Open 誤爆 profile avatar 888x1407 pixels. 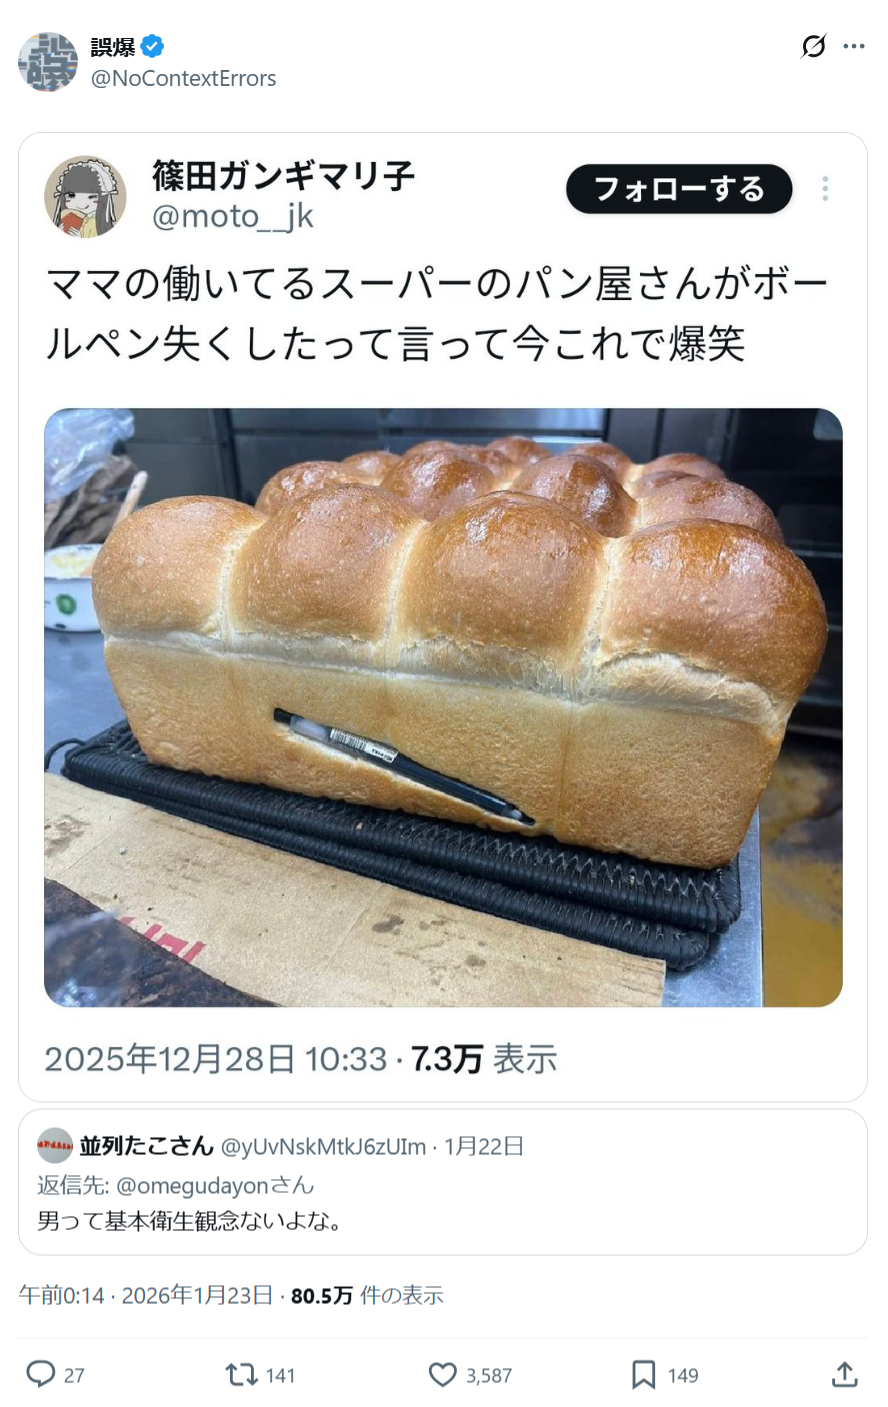(x=48, y=62)
